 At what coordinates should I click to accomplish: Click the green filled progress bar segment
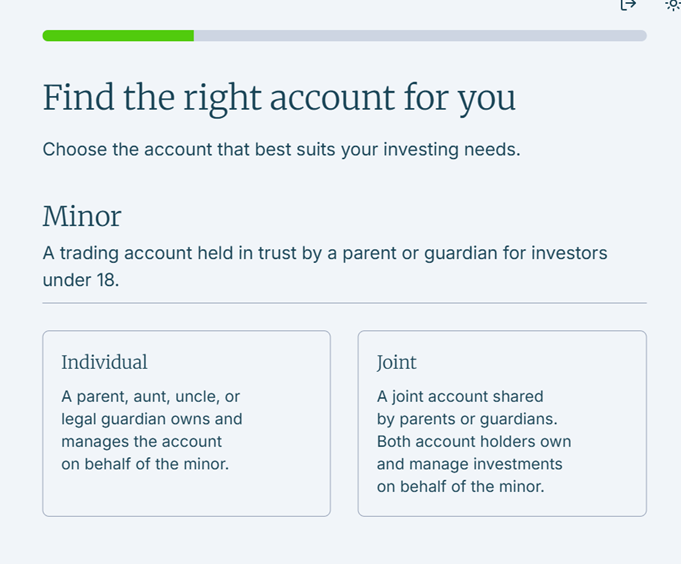[x=118, y=36]
